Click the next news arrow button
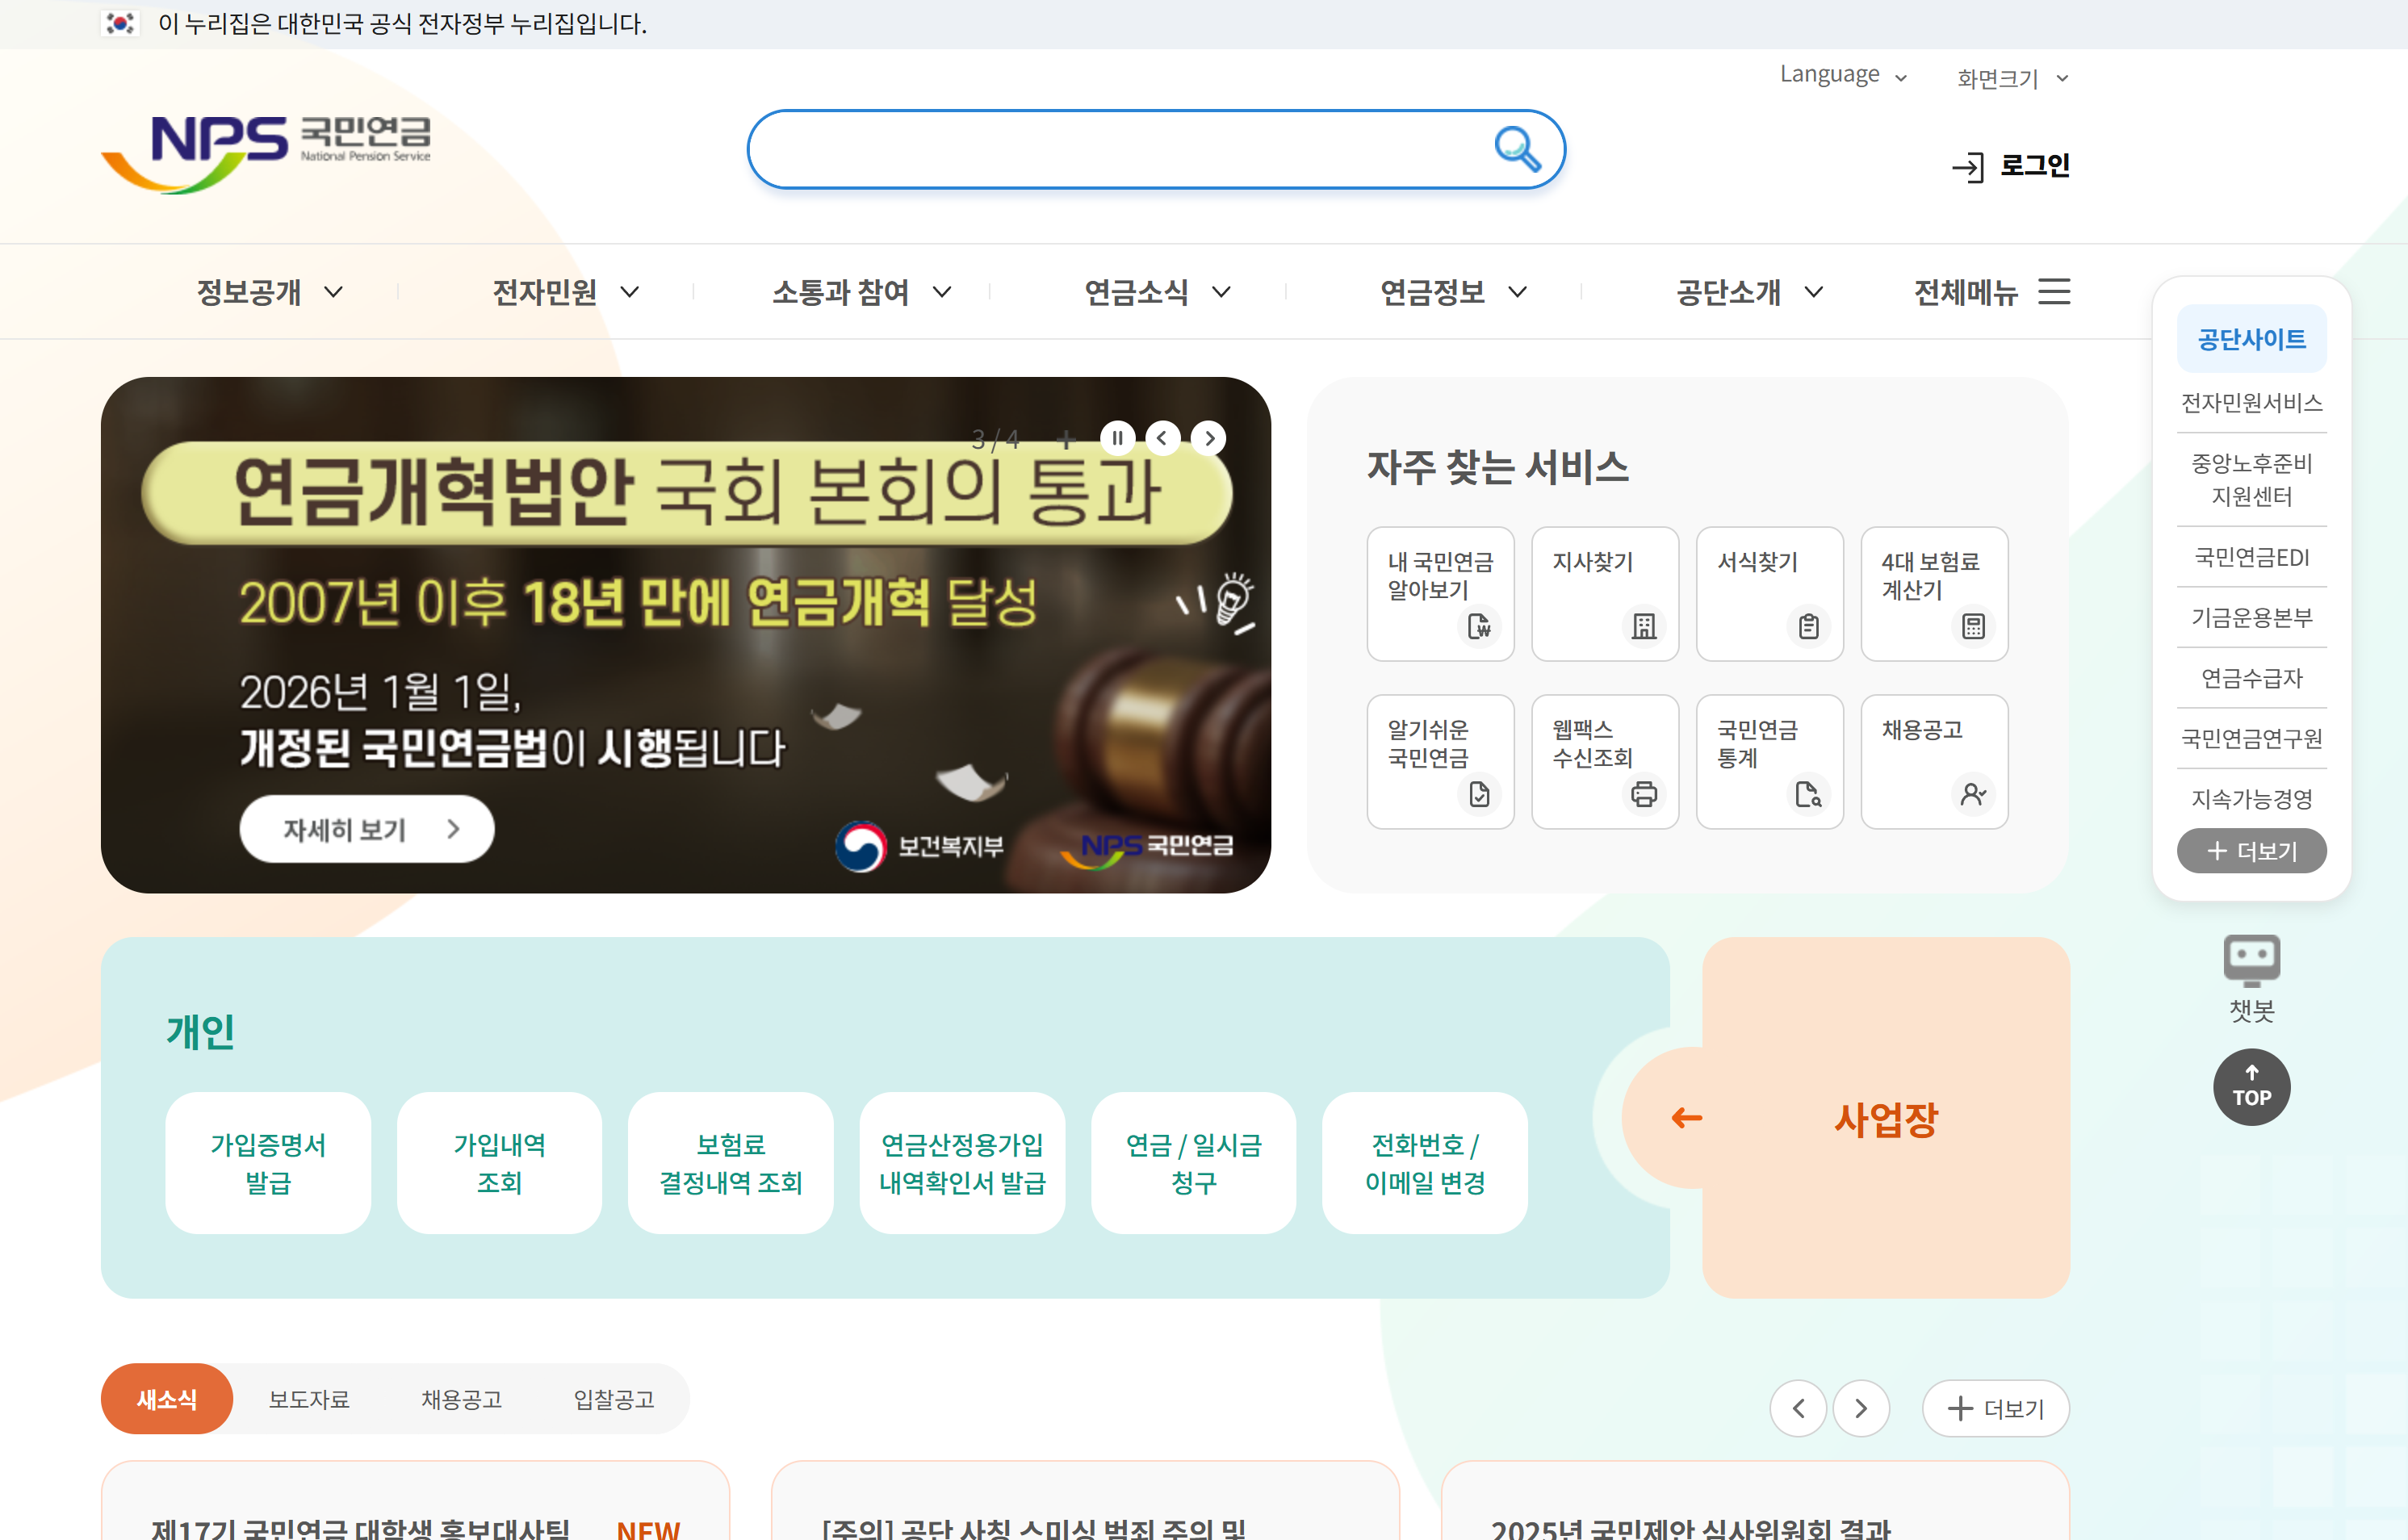The image size is (2408, 1540). click(x=1861, y=1408)
